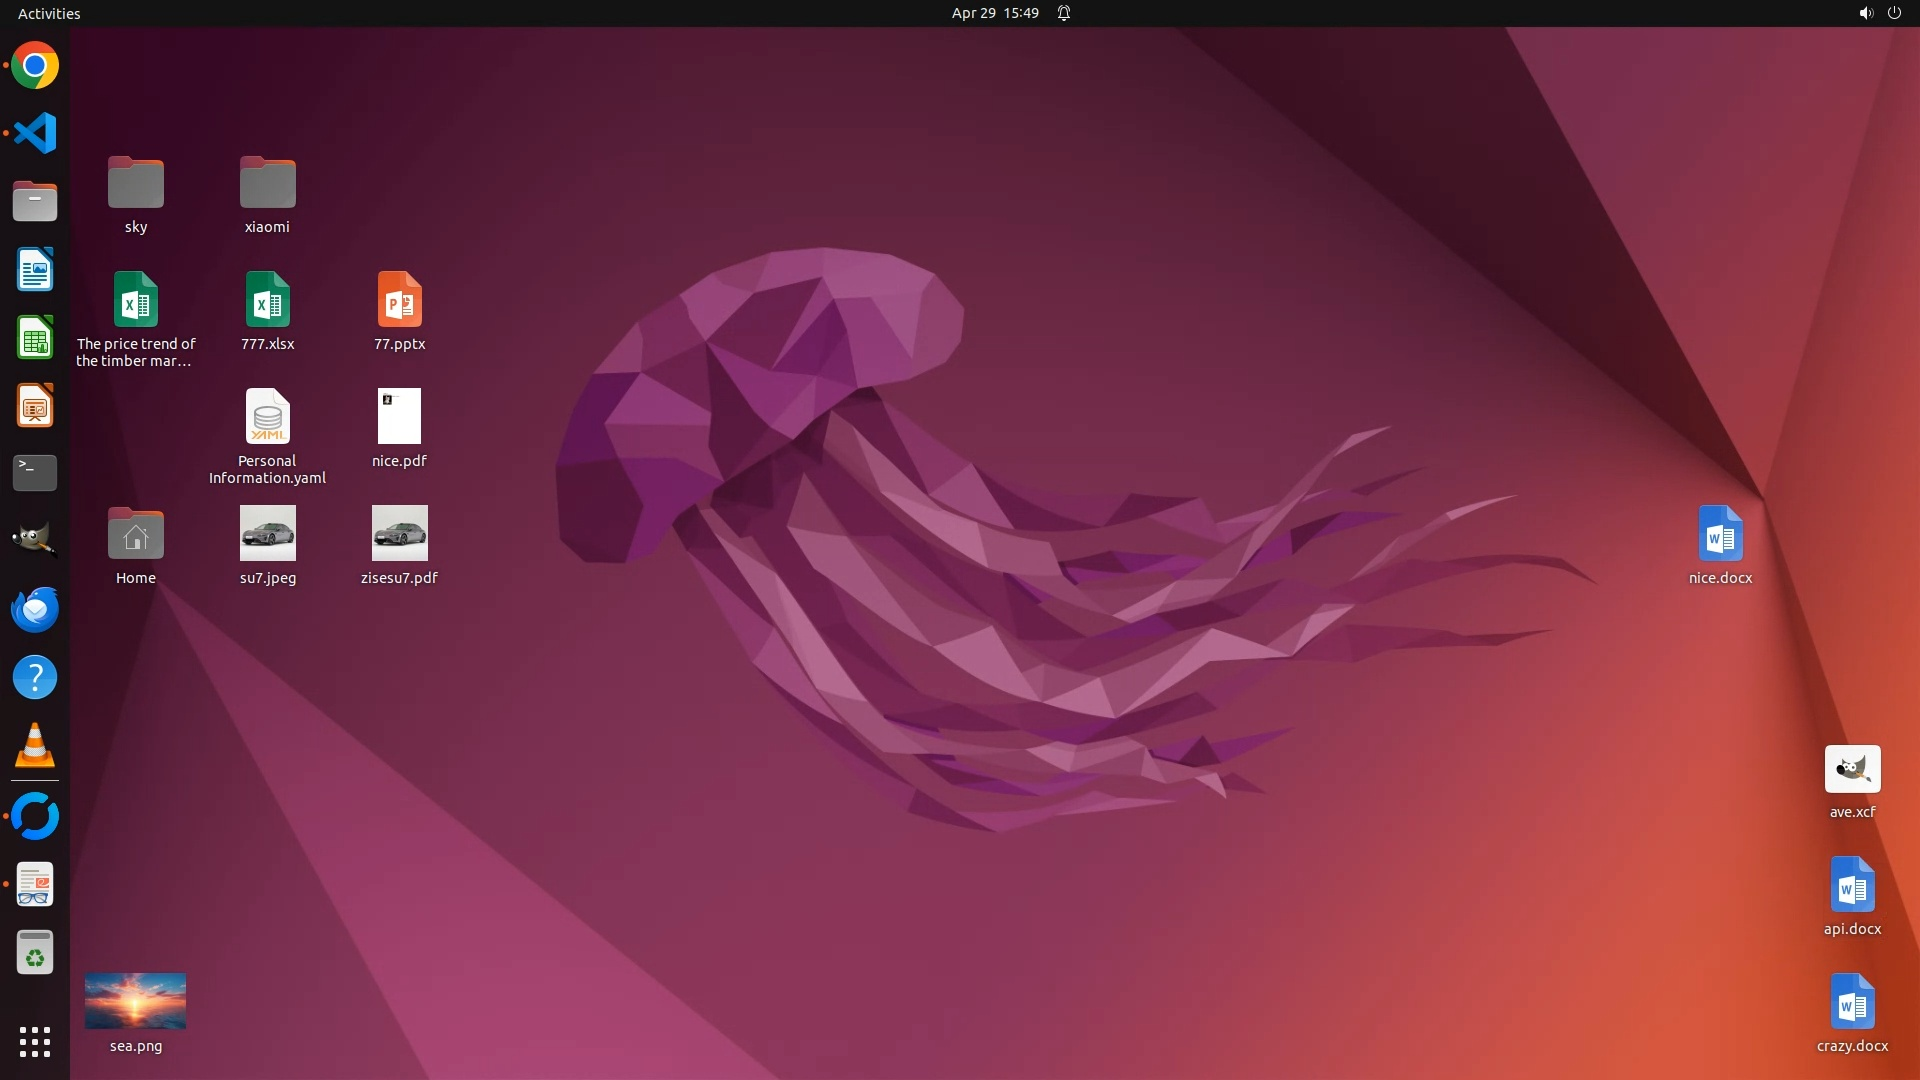Open Google Chrome from the dock
The width and height of the screenshot is (1920, 1080).
tap(35, 66)
